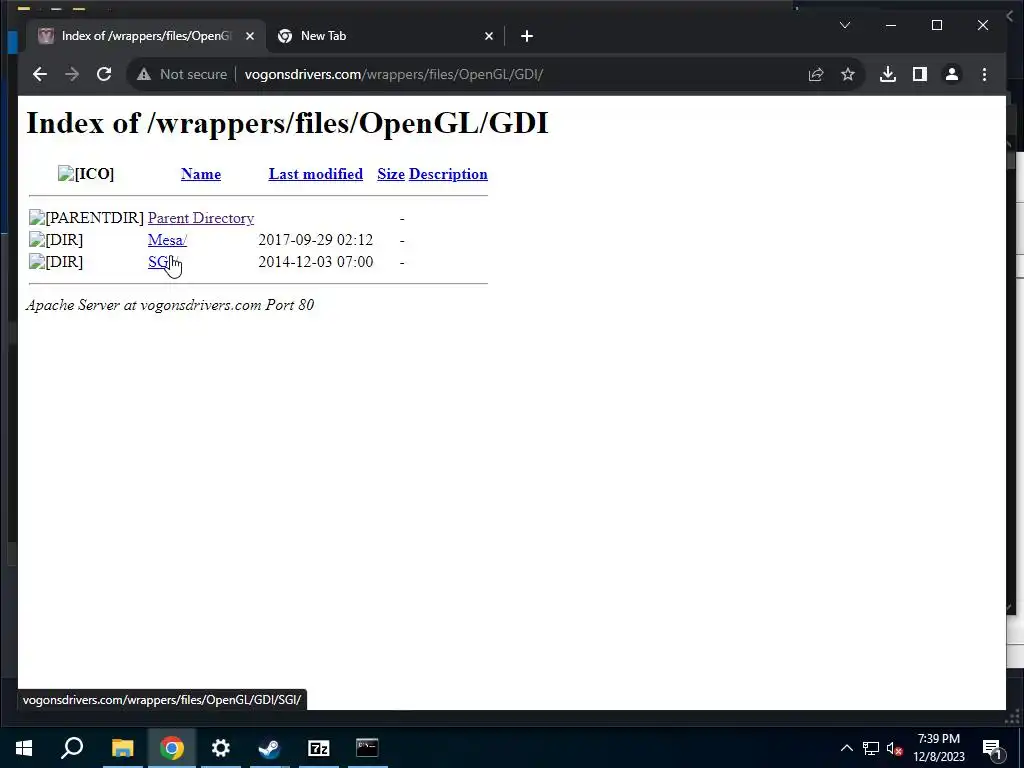Image resolution: width=1024 pixels, height=768 pixels.
Task: Open Chrome downloads icon
Action: pyautogui.click(x=888, y=74)
